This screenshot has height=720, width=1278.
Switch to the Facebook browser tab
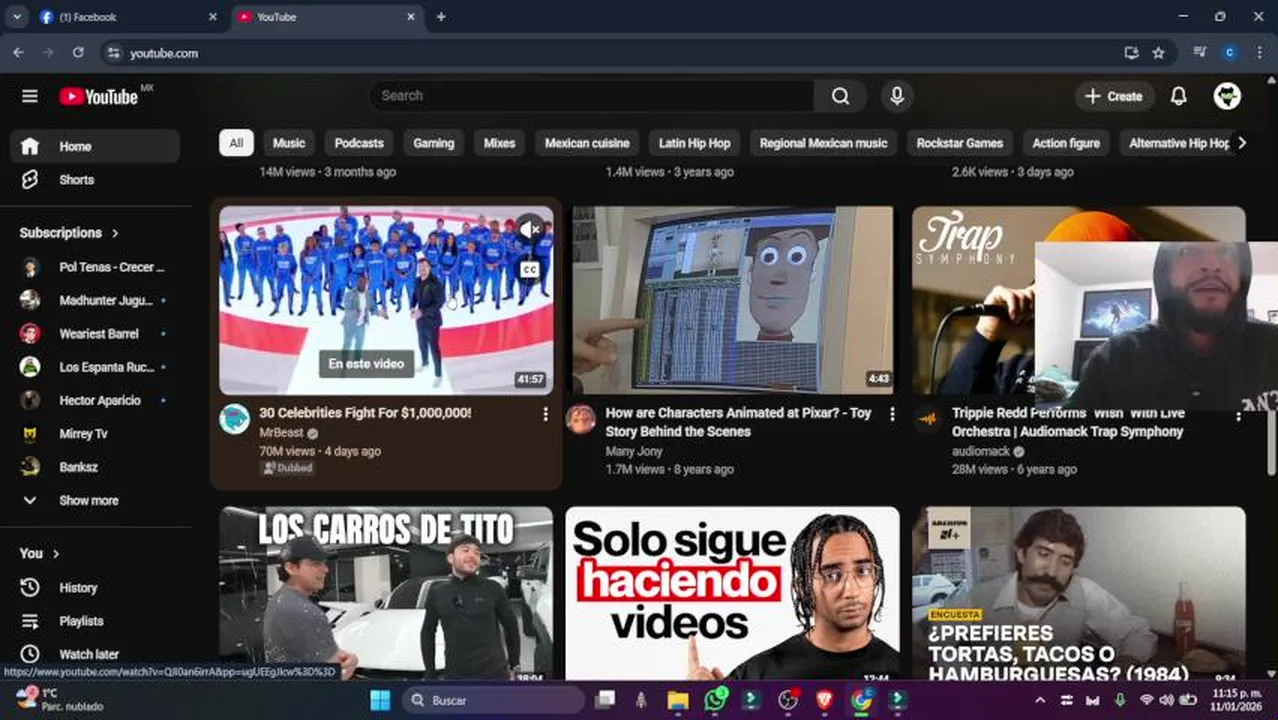coord(127,17)
